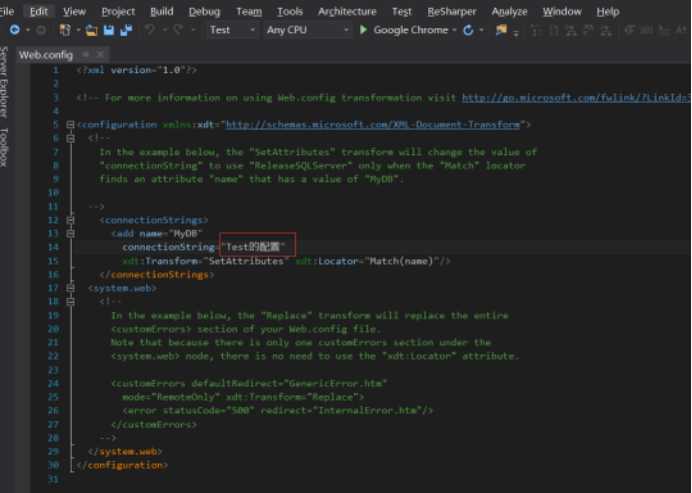This screenshot has height=493, width=692.
Task: Click the green Start play icon
Action: tap(363, 30)
